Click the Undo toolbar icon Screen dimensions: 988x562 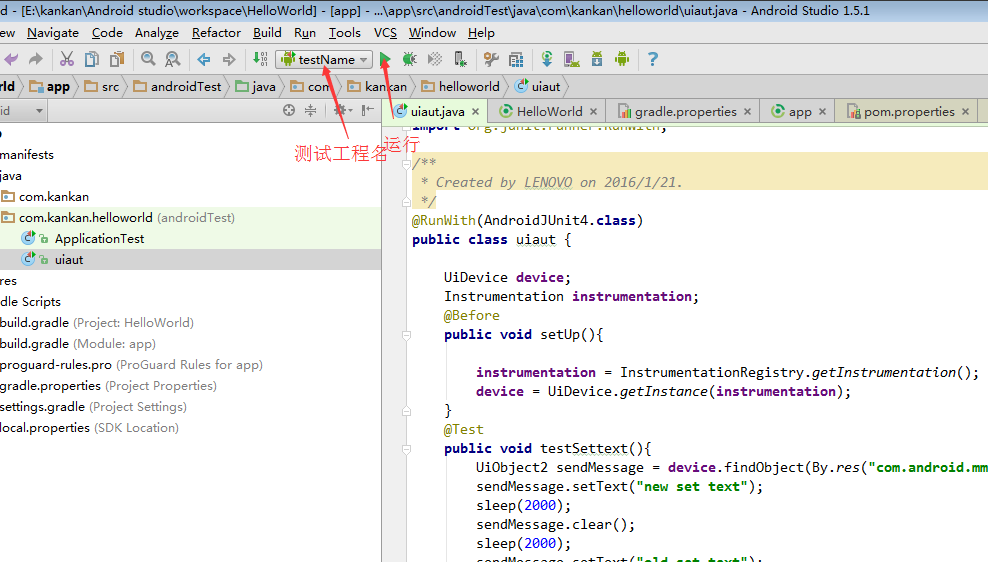pos(11,59)
